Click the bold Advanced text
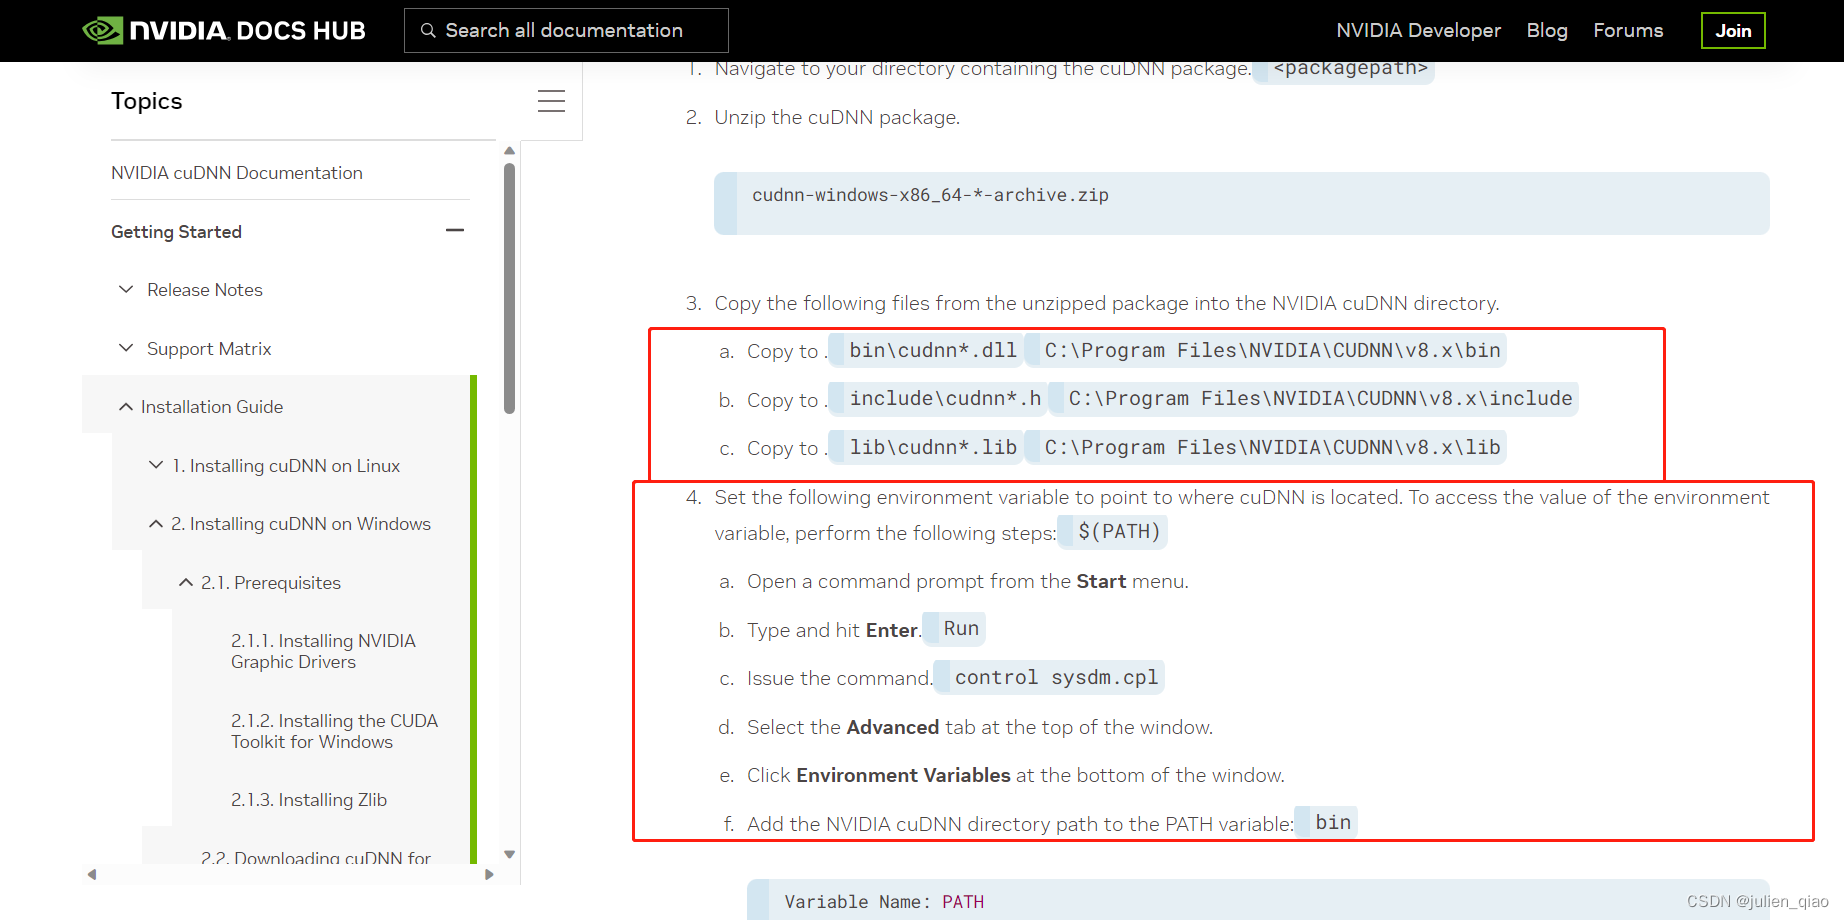The height and width of the screenshot is (920, 1844). pyautogui.click(x=893, y=727)
